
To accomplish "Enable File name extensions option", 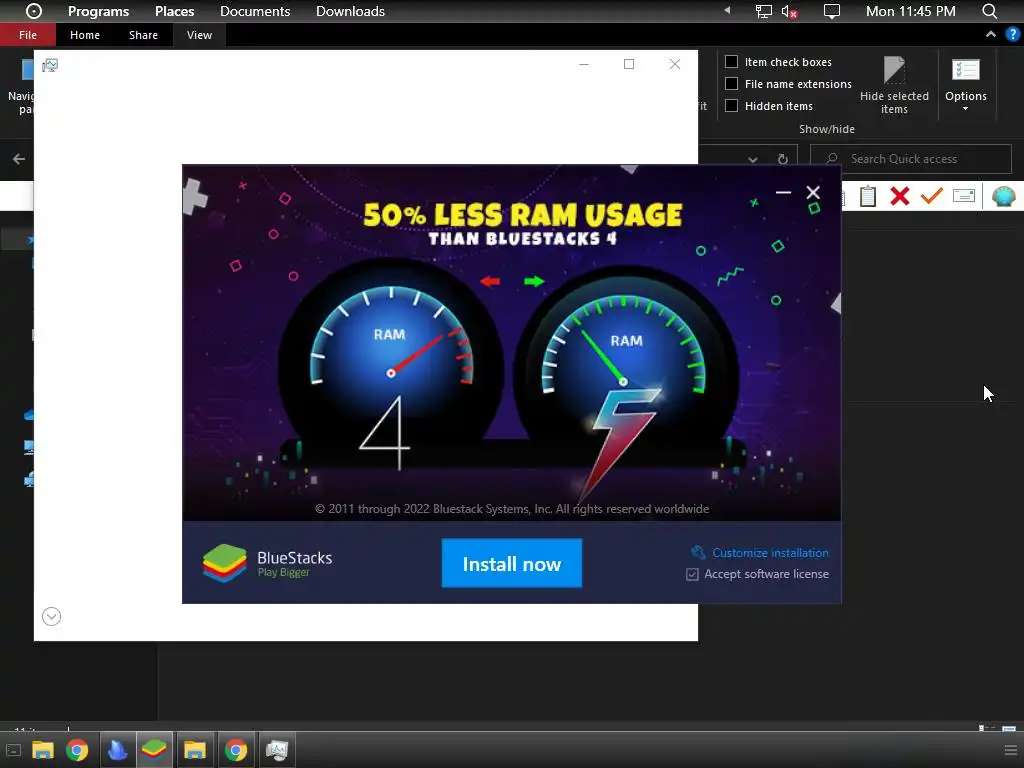I will (731, 84).
